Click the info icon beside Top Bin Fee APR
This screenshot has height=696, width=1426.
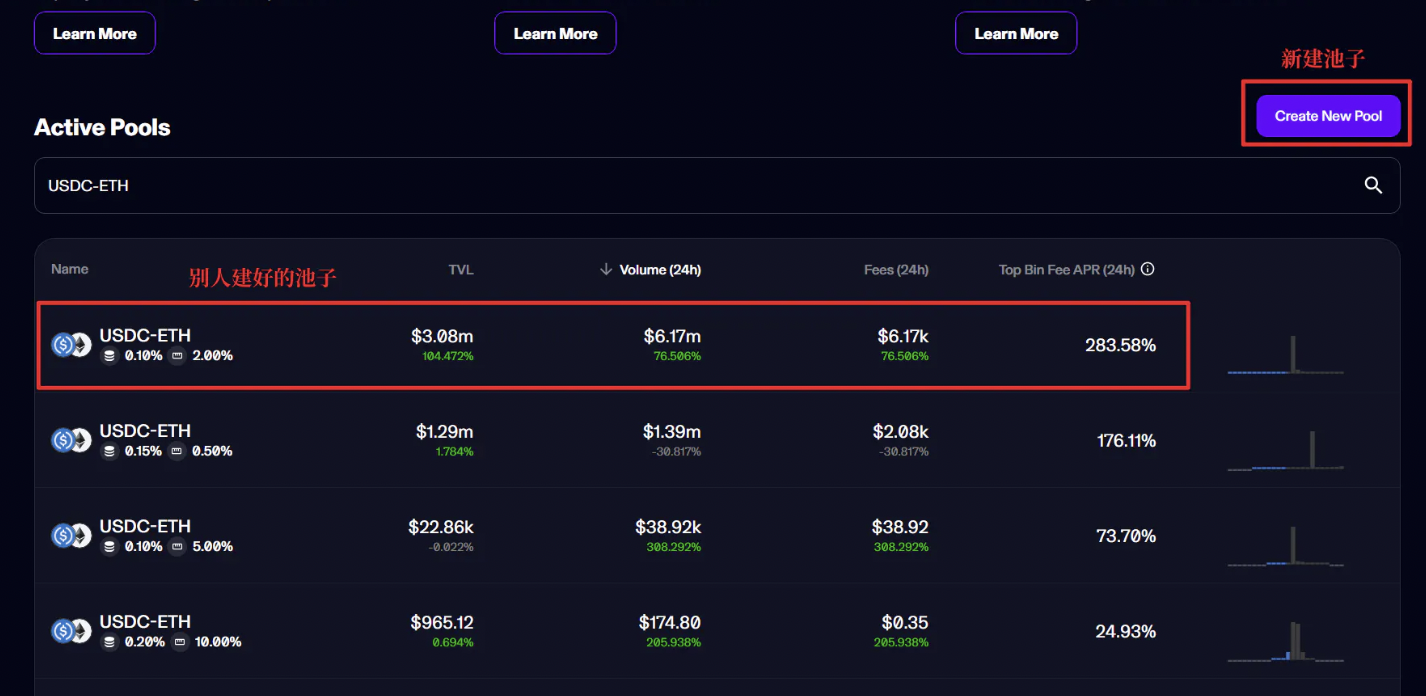pyautogui.click(x=1148, y=269)
